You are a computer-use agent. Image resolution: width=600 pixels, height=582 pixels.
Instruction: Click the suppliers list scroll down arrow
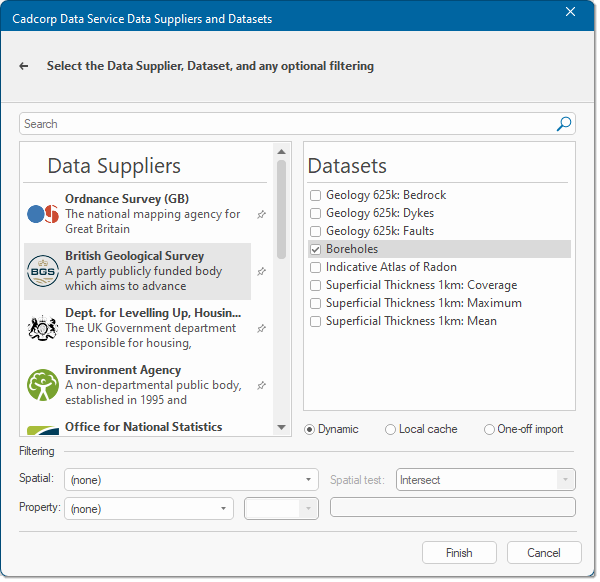282,427
